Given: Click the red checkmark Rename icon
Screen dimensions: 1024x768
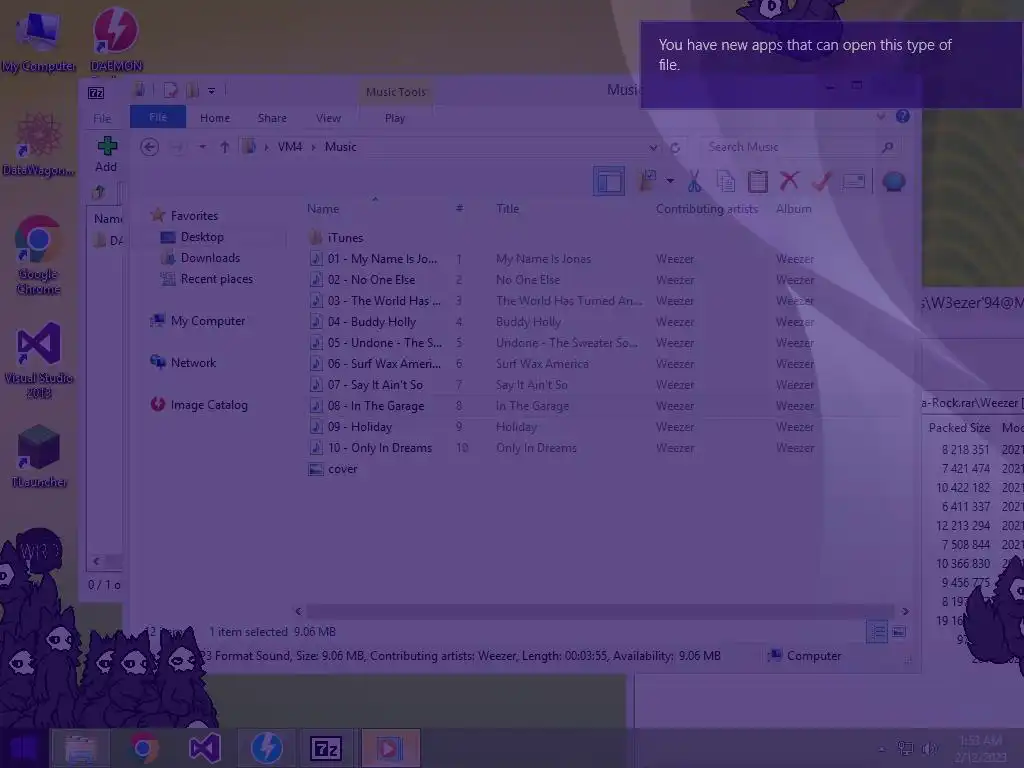Looking at the screenshot, I should point(822,181).
